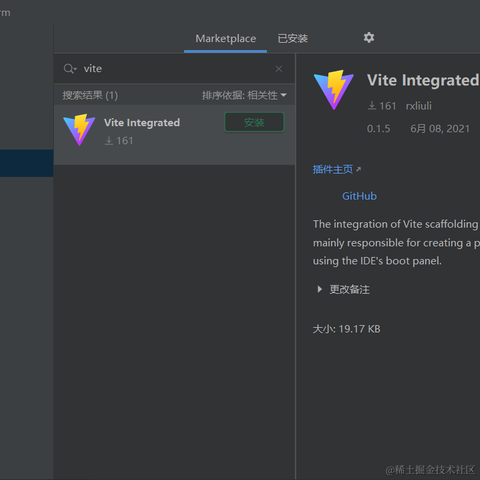Focus the plugin search field containing vite
The image size is (480, 480).
point(174,69)
